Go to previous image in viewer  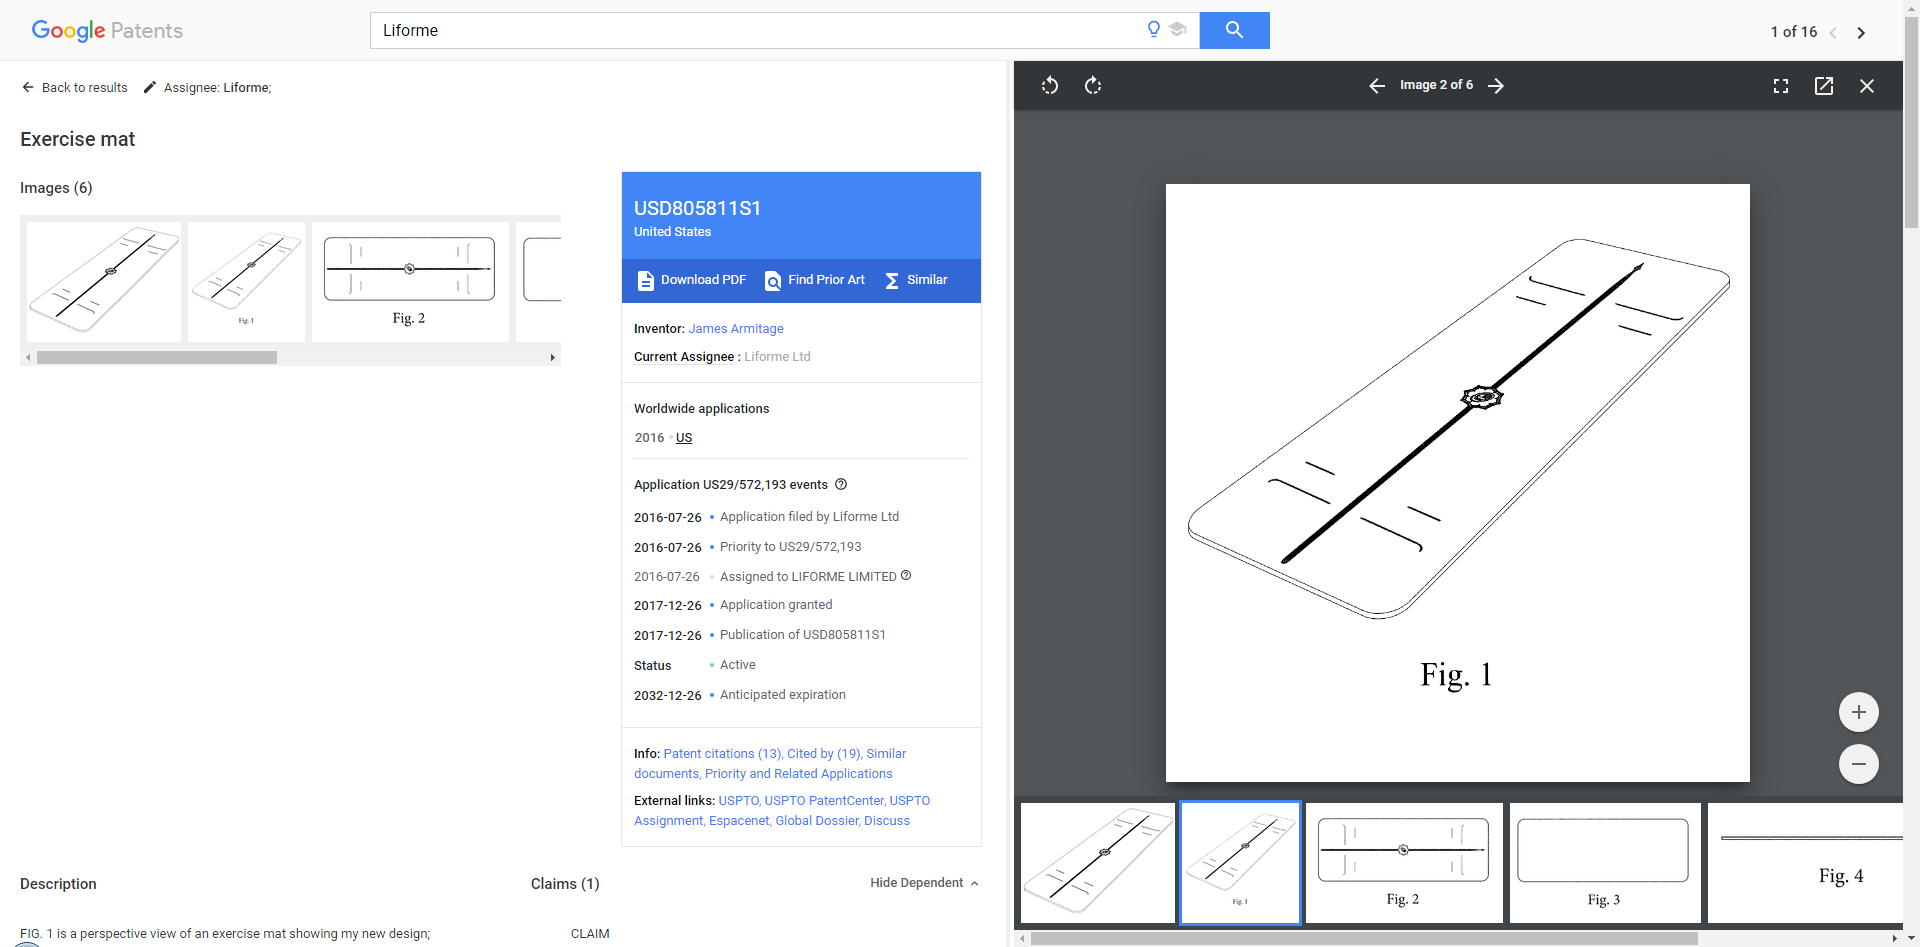(1377, 86)
